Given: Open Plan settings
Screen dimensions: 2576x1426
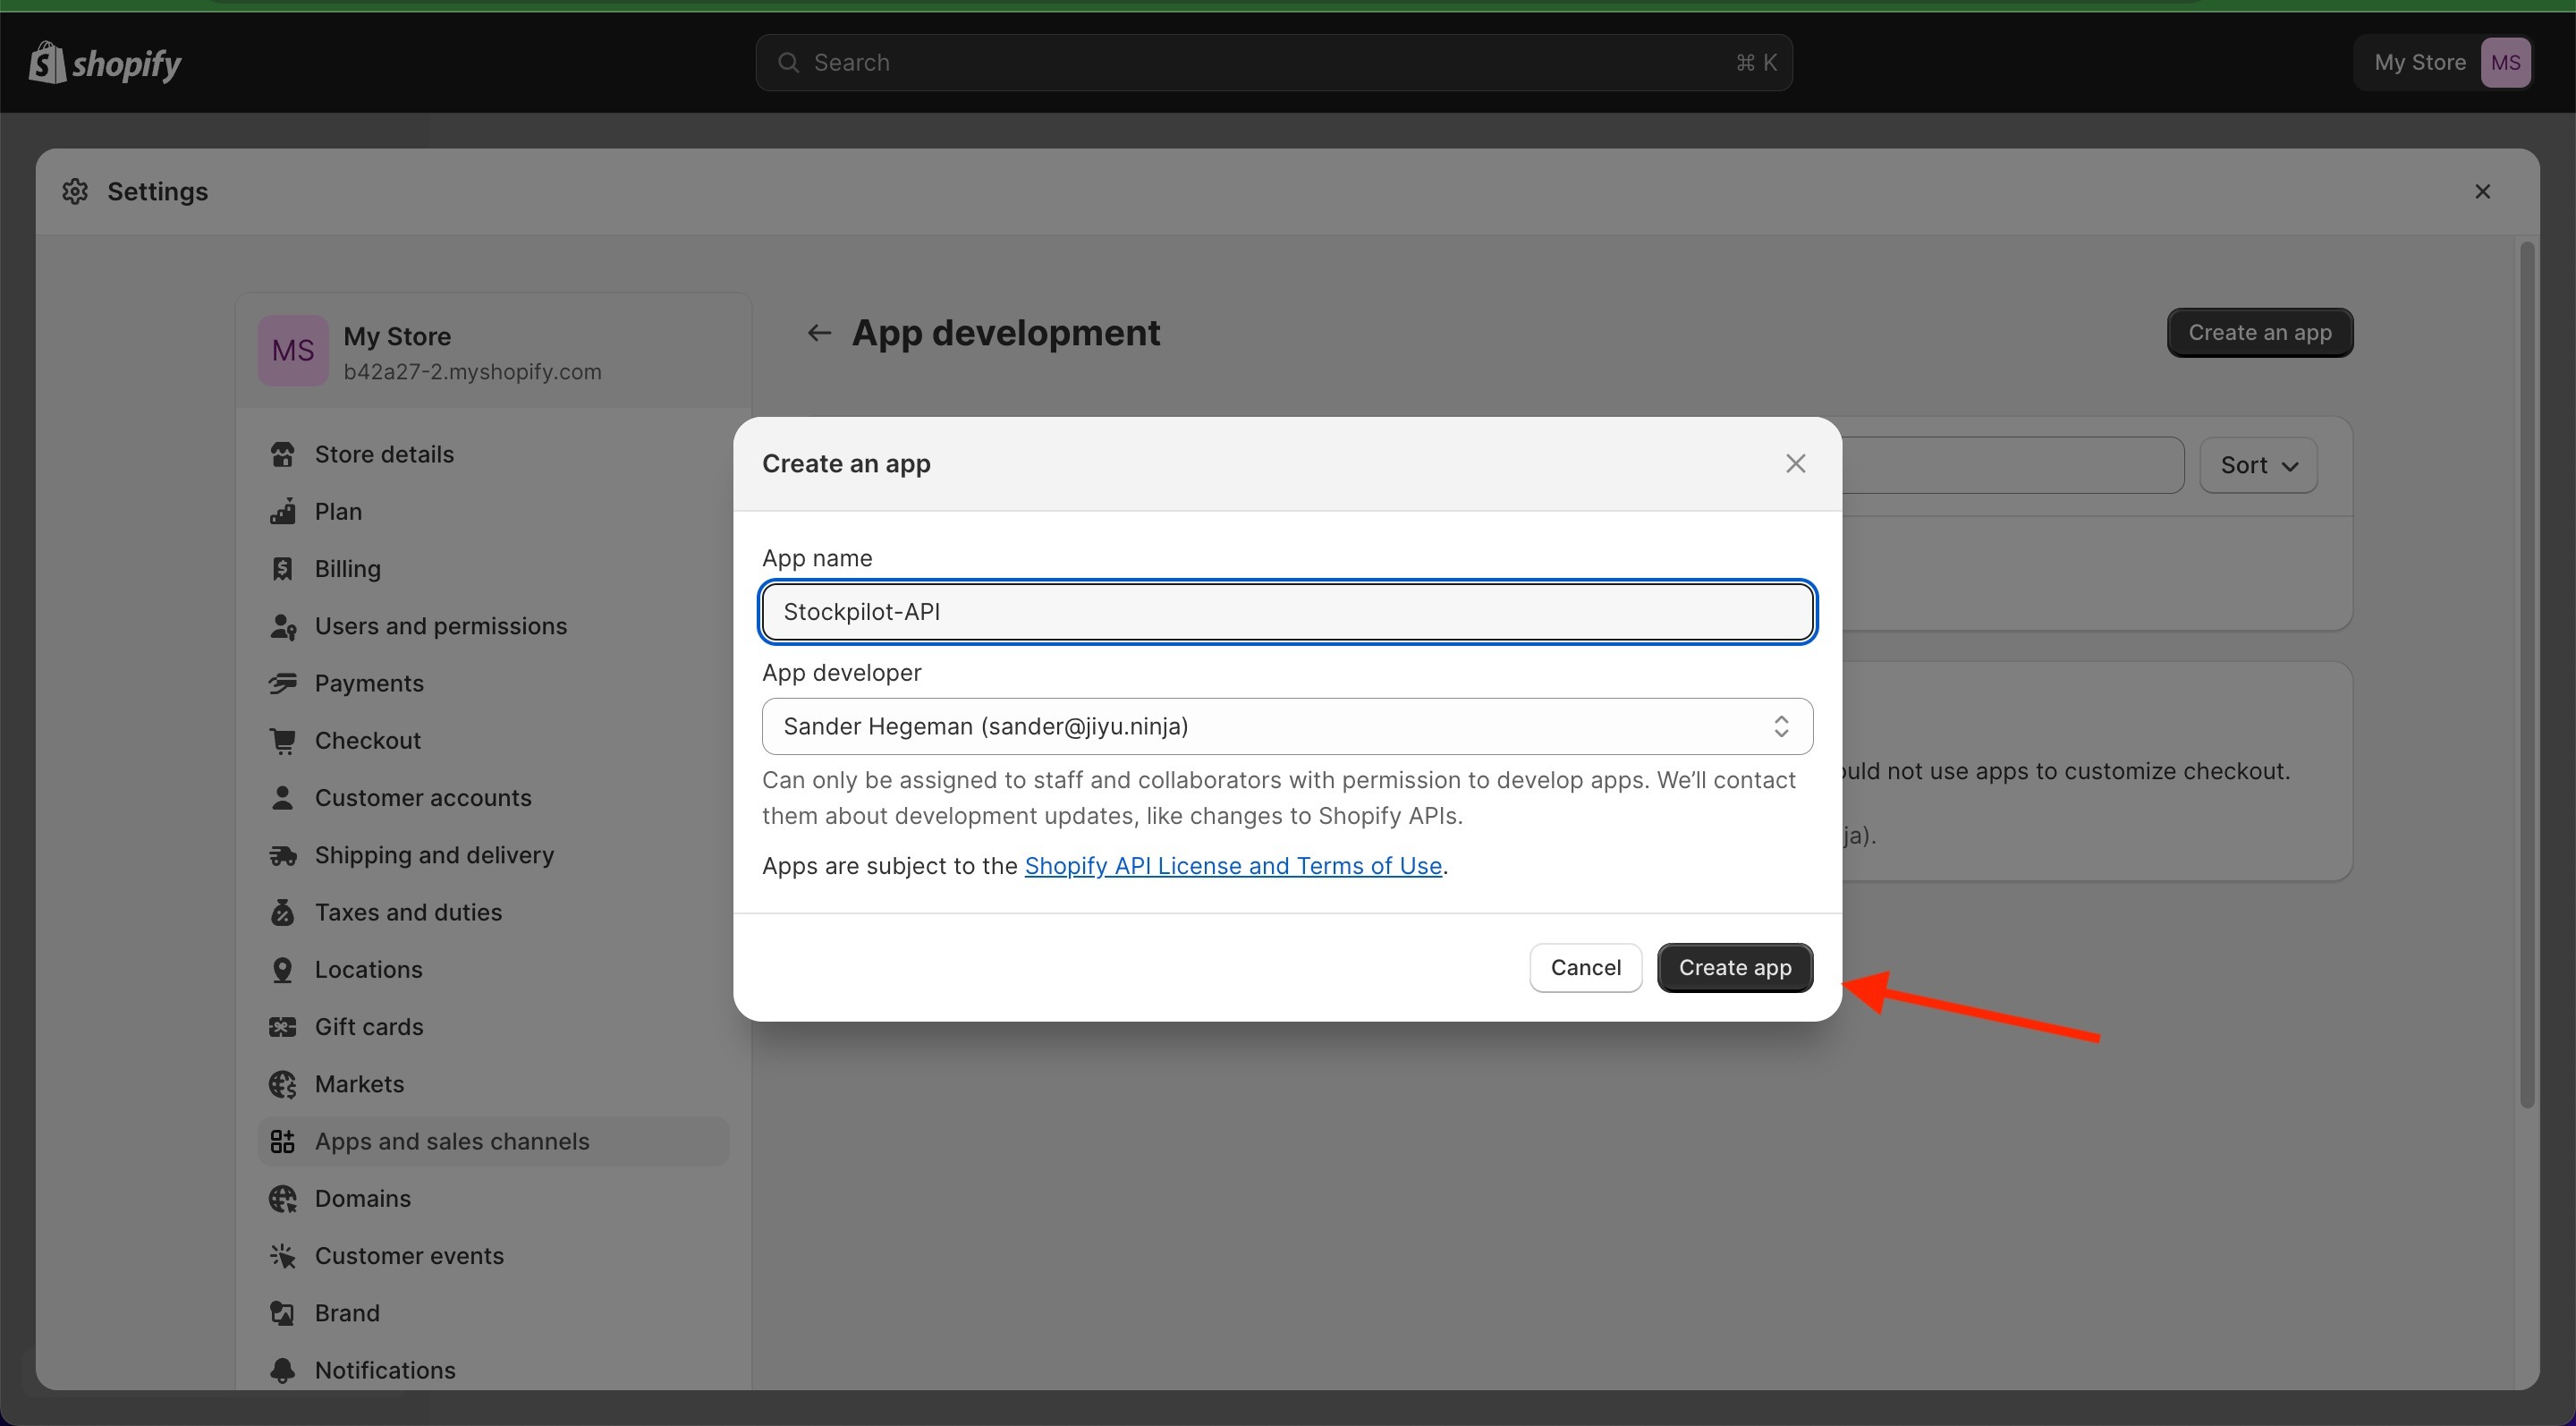Looking at the screenshot, I should click(493, 512).
